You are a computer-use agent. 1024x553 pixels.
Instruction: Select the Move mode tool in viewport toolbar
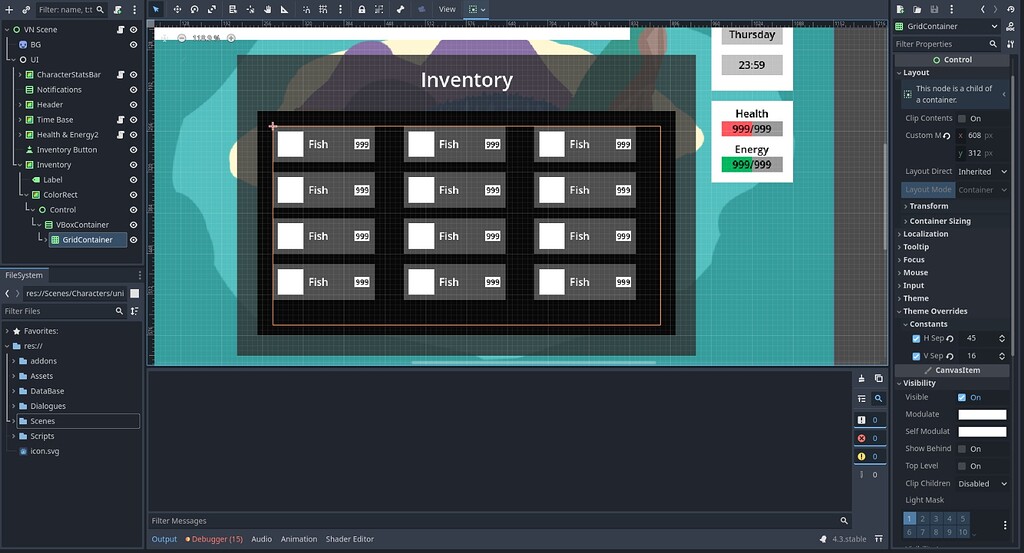pos(177,9)
